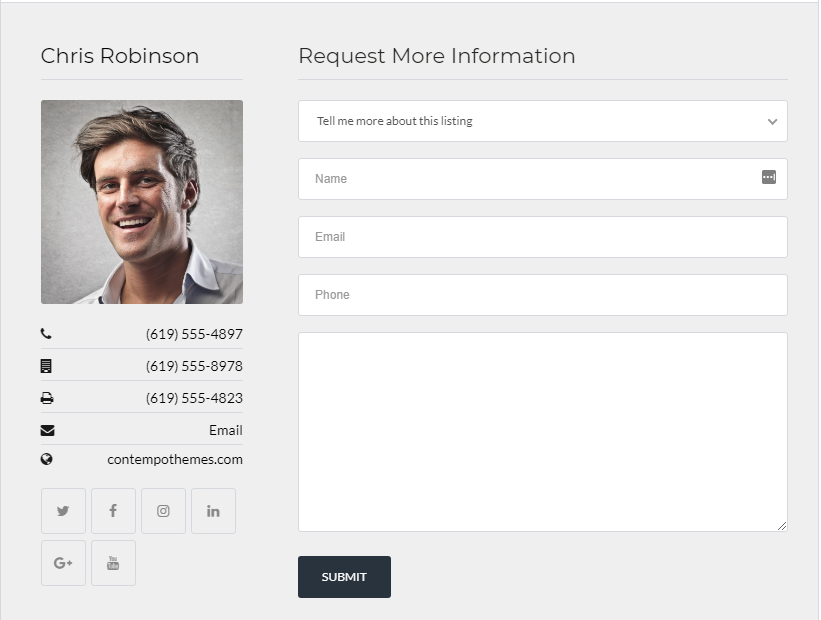Open the YouTube channel icon
Viewport: 821px width, 620px height.
point(113,563)
